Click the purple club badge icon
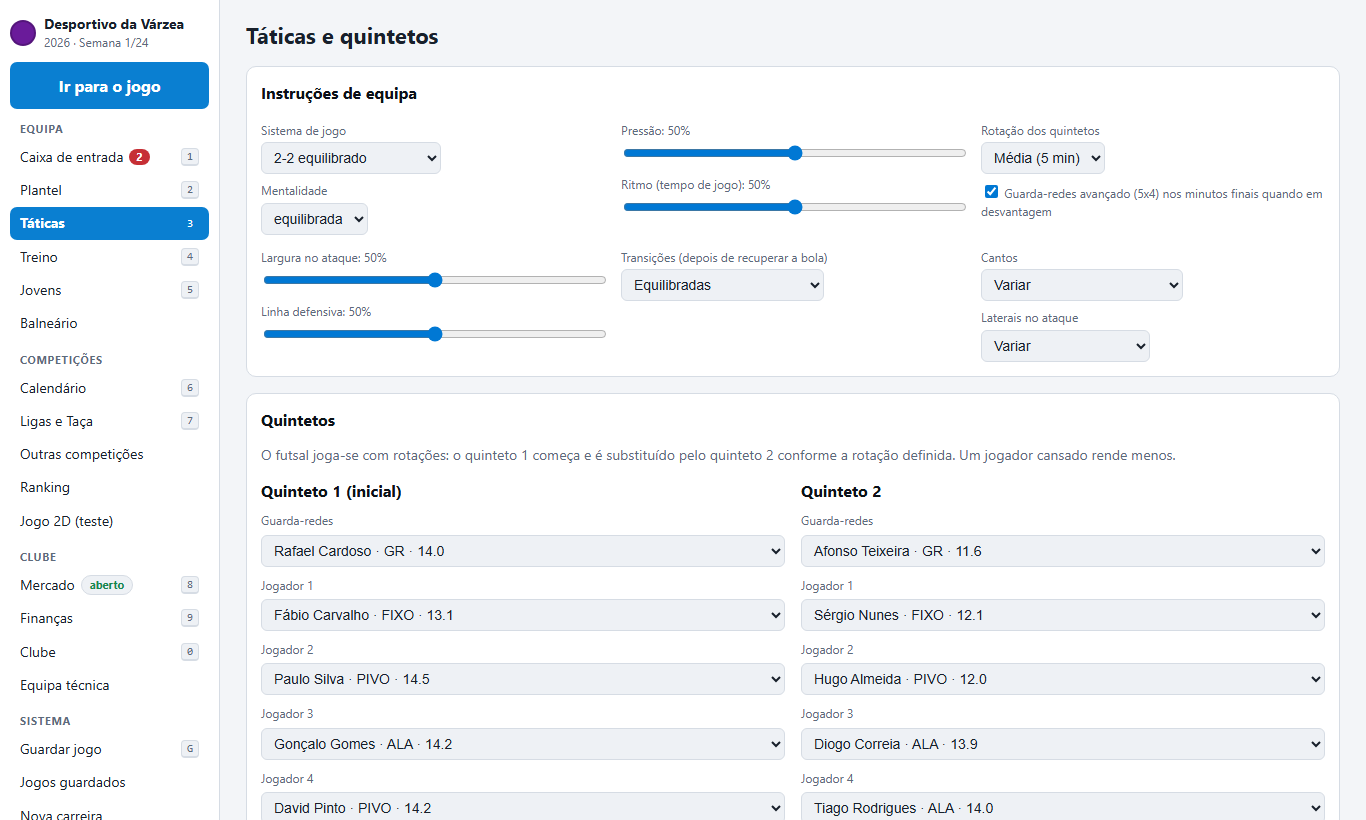Screen dimensions: 1366x820 click(23, 33)
